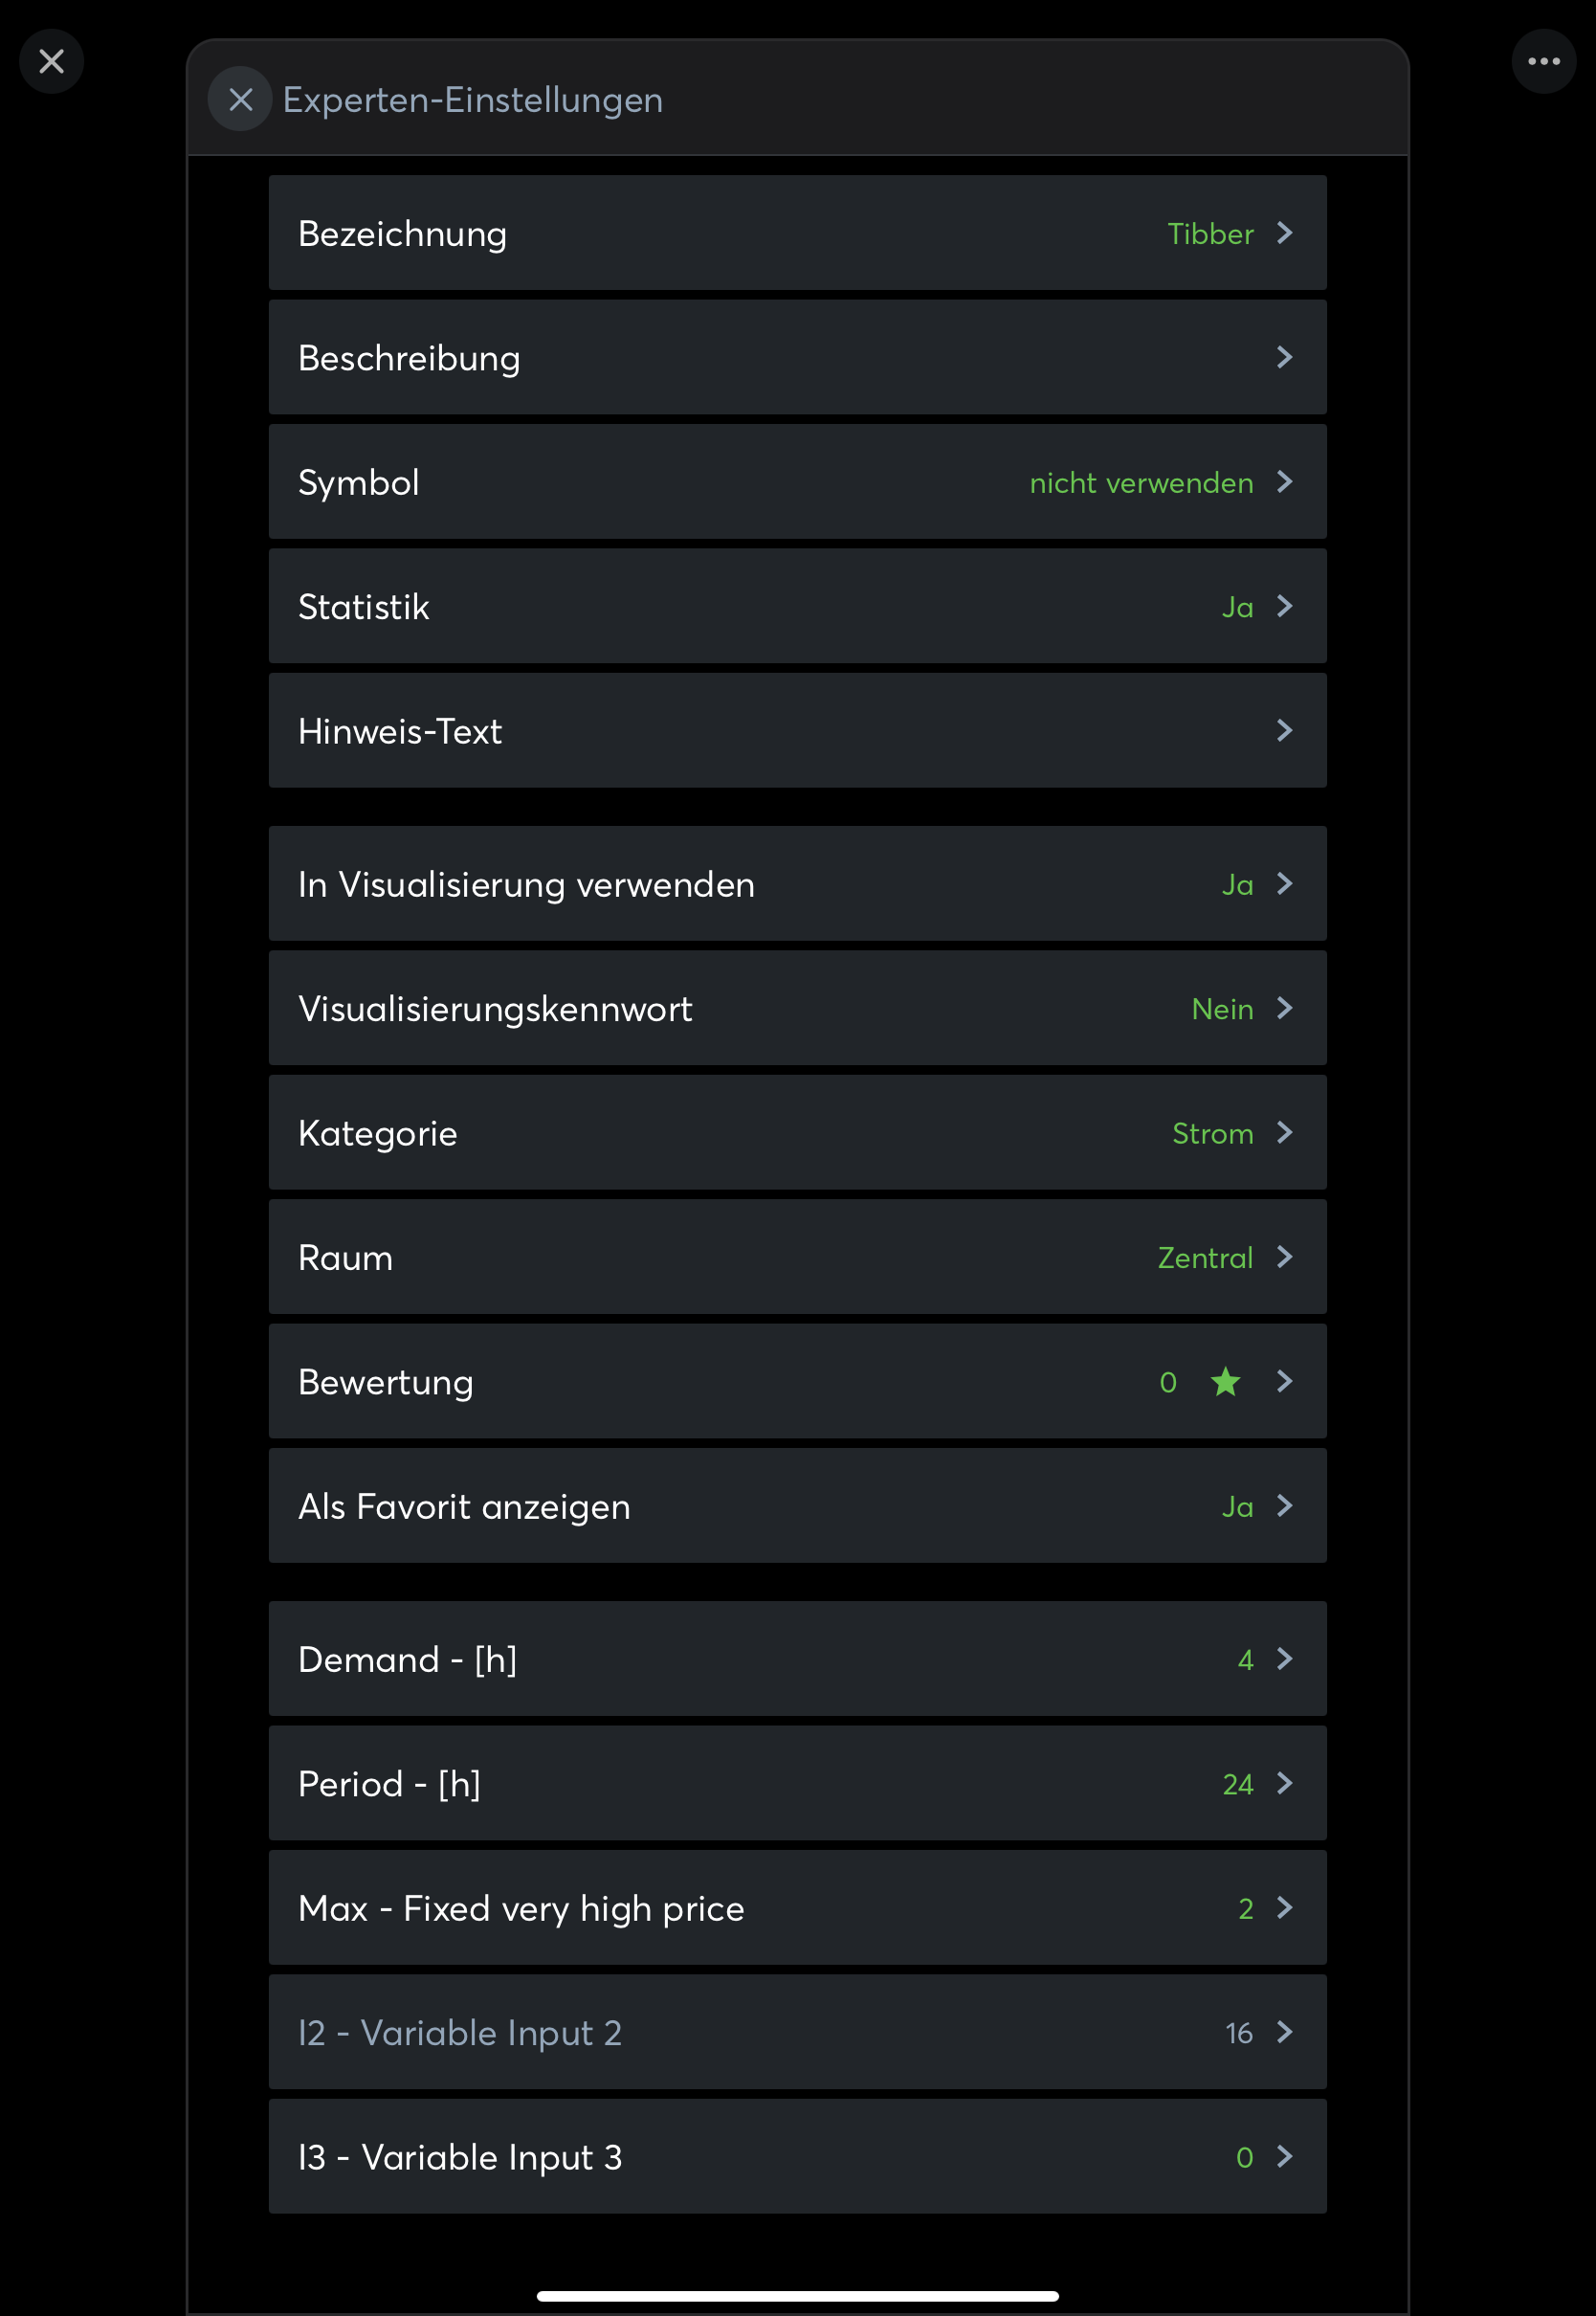
Task: Toggle In Visualisierung verwenden setting
Action: pos(1237,884)
